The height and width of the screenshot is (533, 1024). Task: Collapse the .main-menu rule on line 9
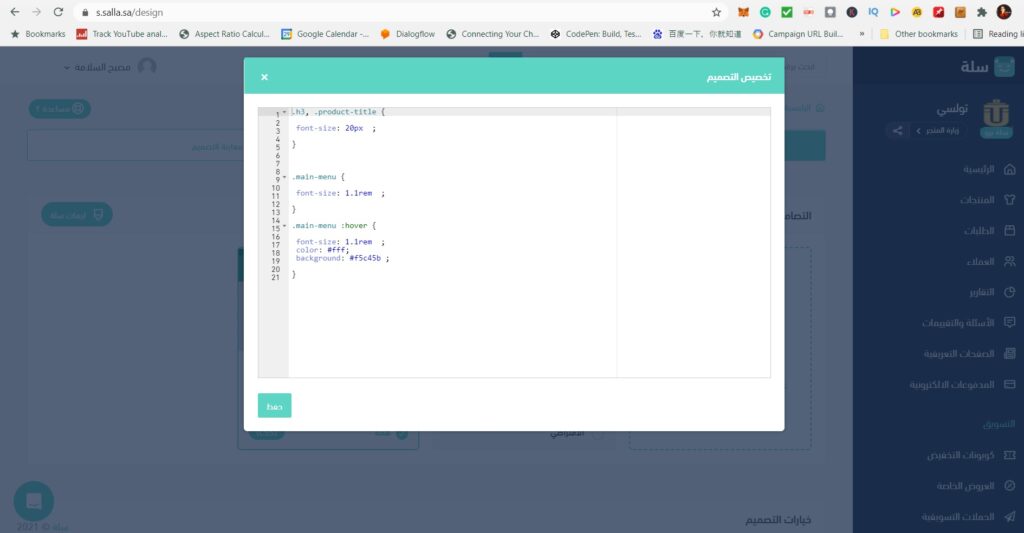(284, 177)
